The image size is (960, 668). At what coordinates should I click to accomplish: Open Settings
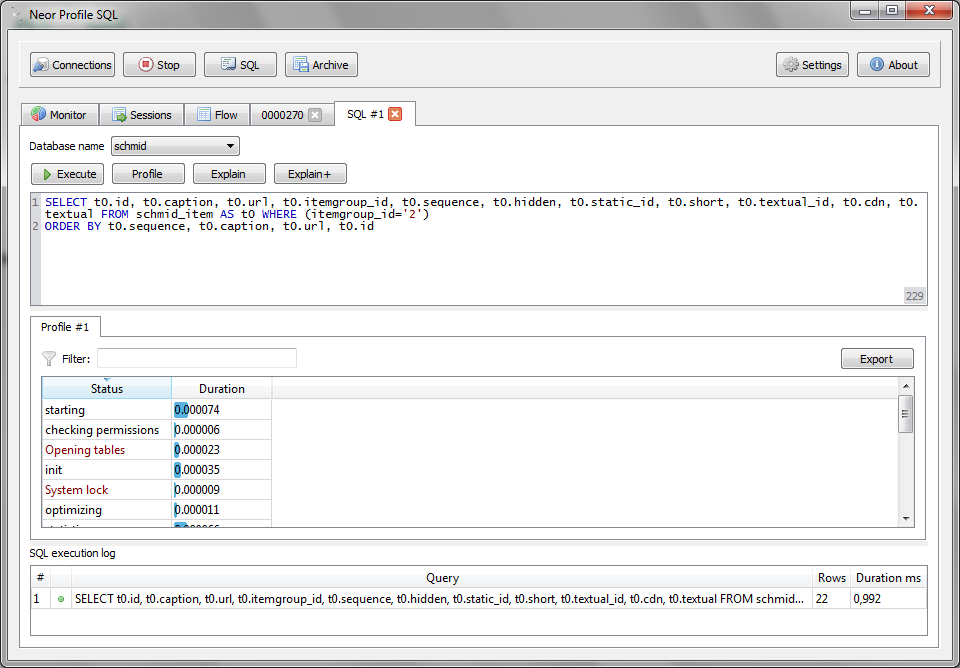(812, 65)
